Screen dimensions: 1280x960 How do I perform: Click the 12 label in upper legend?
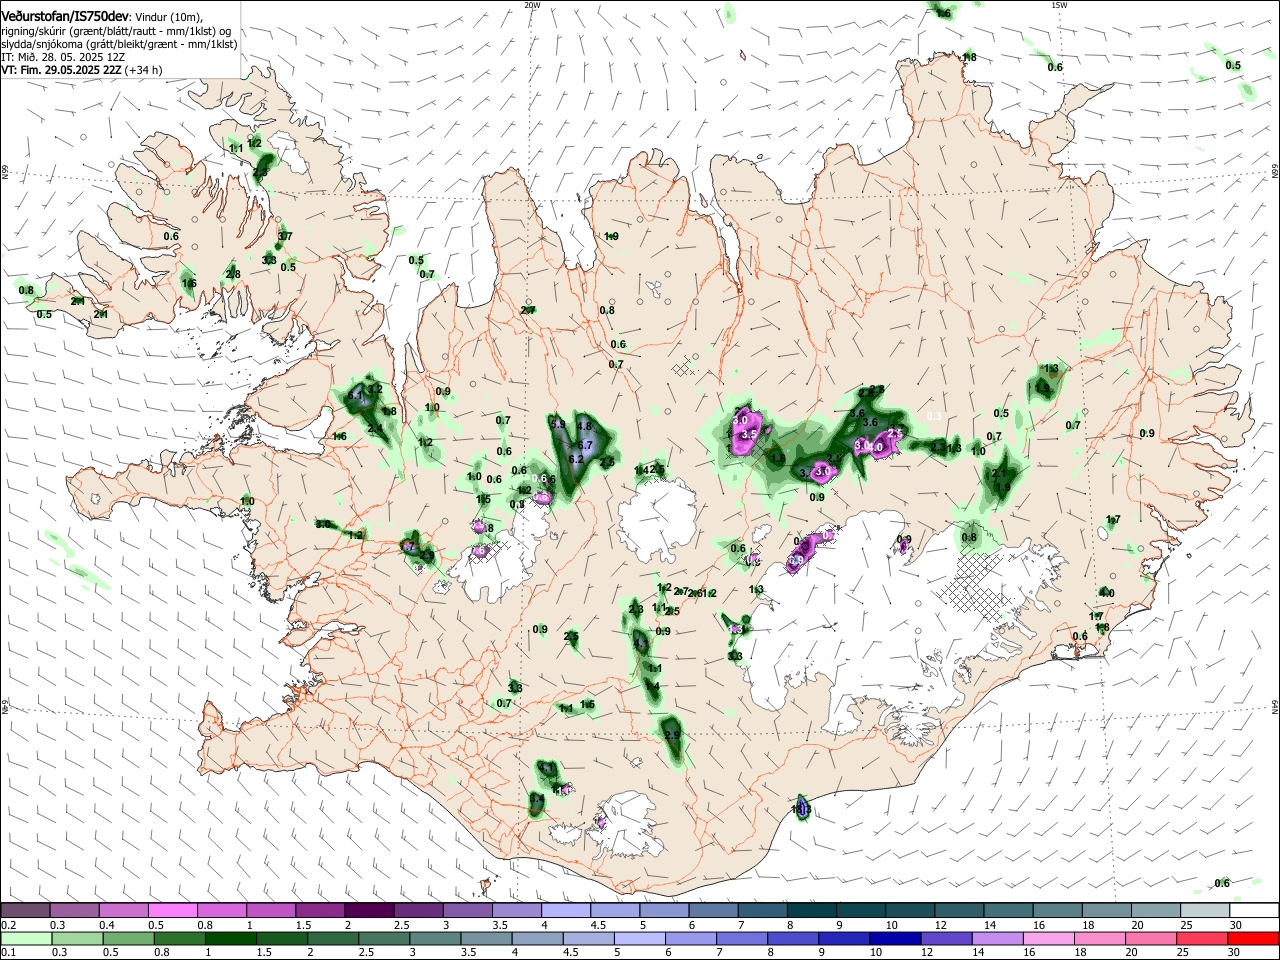[x=939, y=925]
